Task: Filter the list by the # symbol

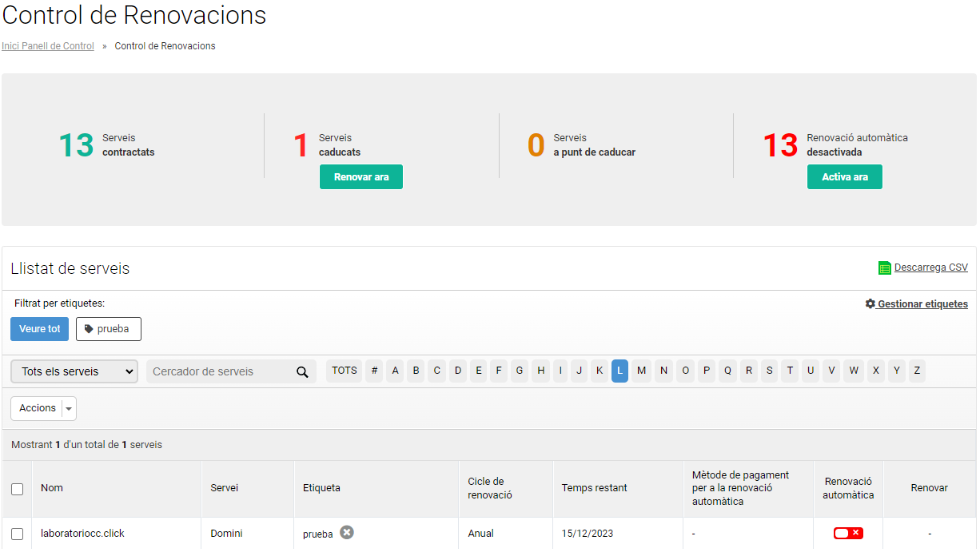Action: (374, 371)
